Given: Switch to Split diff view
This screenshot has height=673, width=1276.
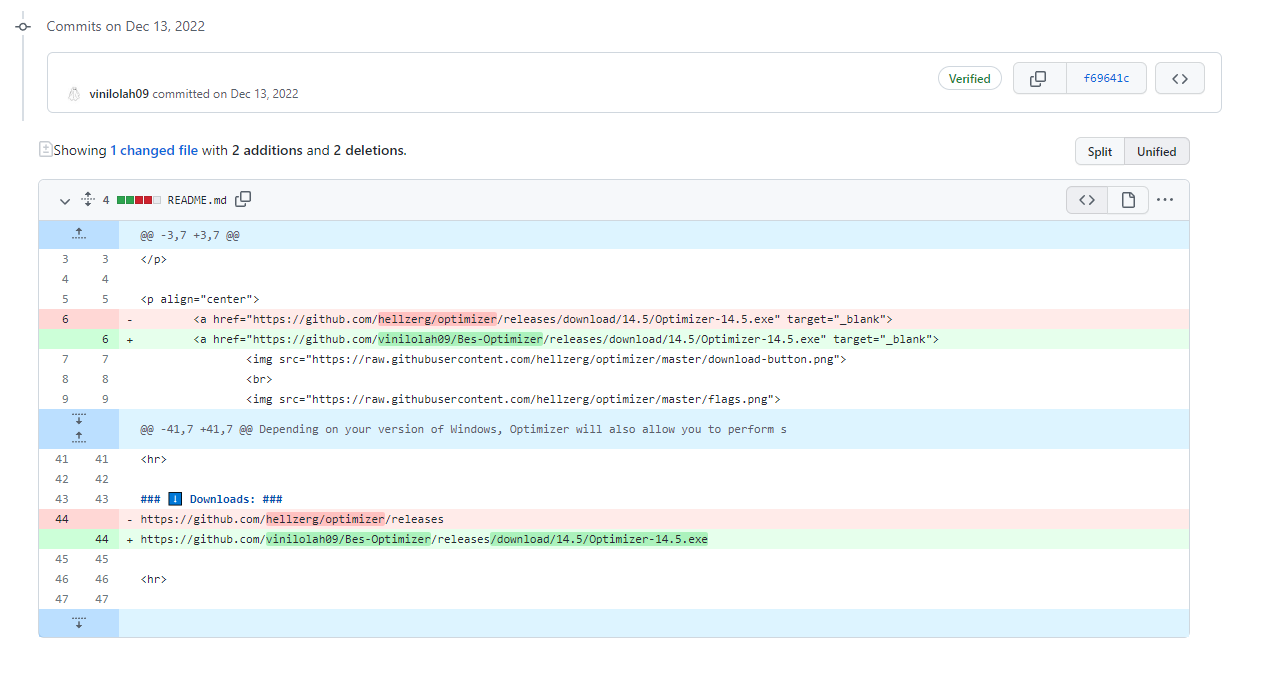Looking at the screenshot, I should 1099,151.
